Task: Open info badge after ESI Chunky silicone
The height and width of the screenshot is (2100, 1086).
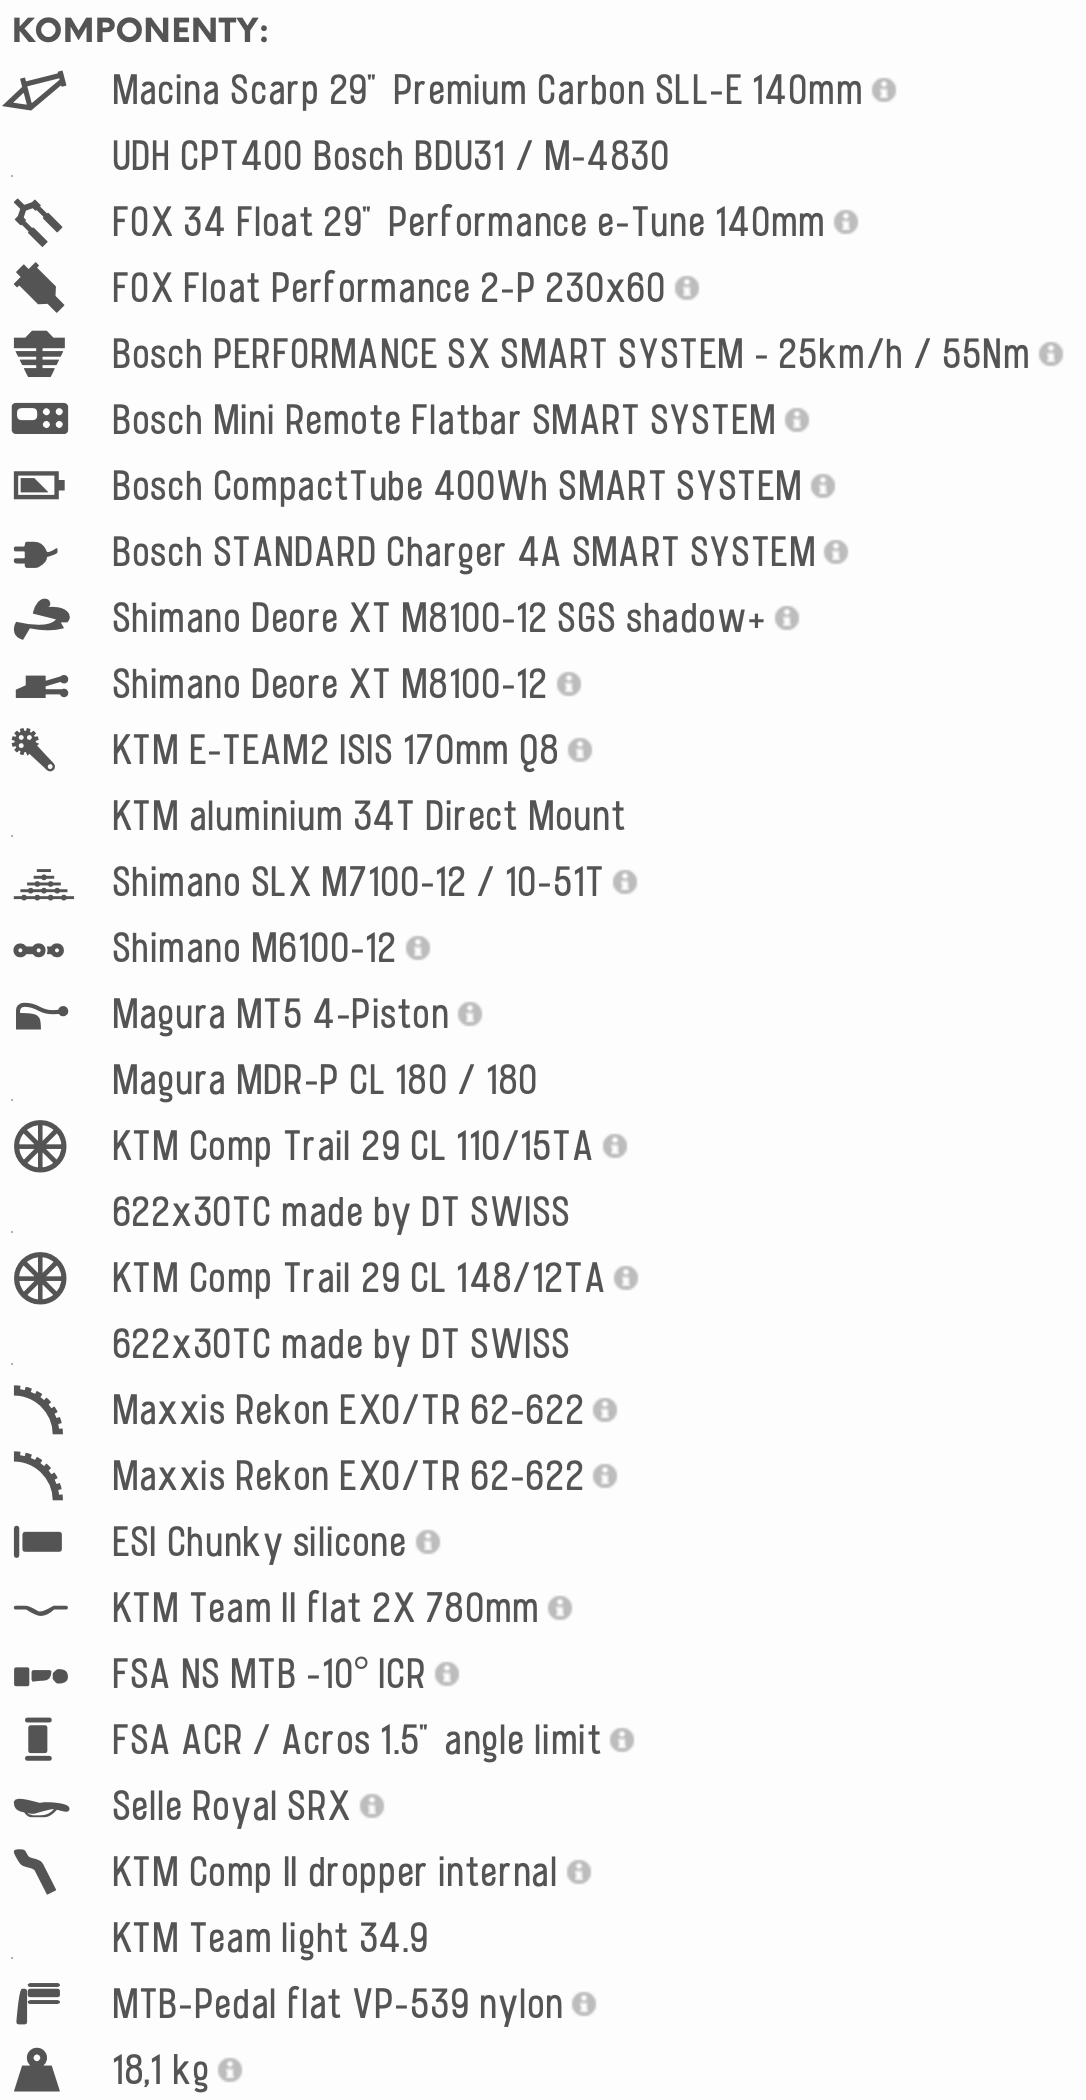Action: point(428,1542)
